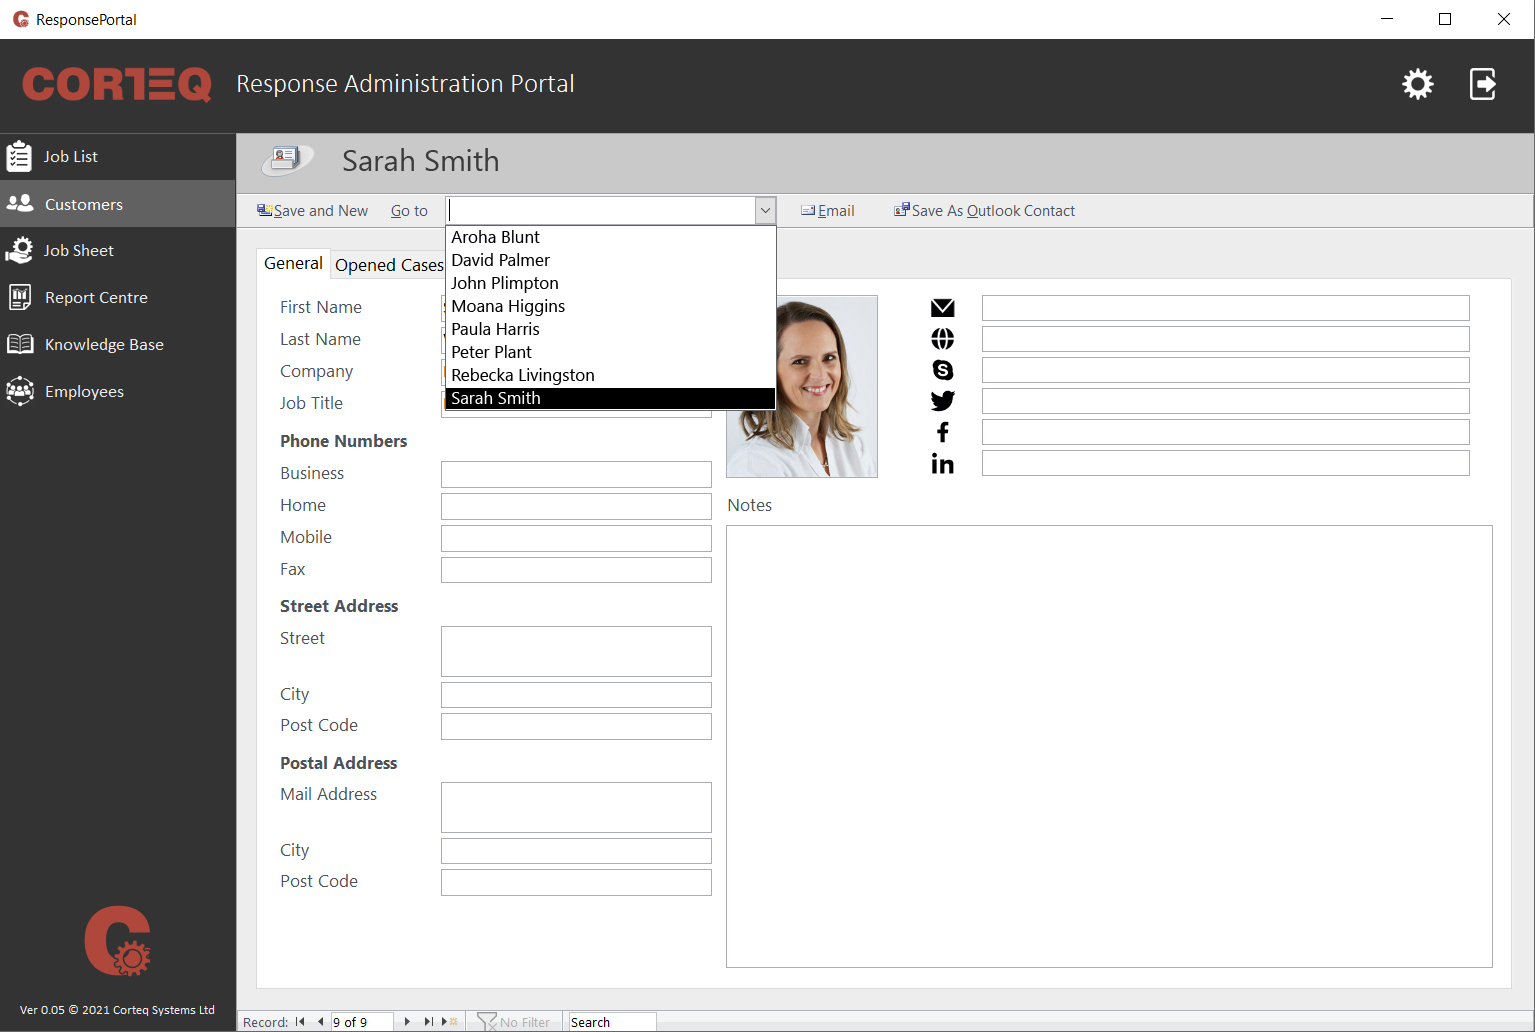Click the Corteq gear logo in sidebar
Image resolution: width=1535 pixels, height=1032 pixels.
[118, 940]
